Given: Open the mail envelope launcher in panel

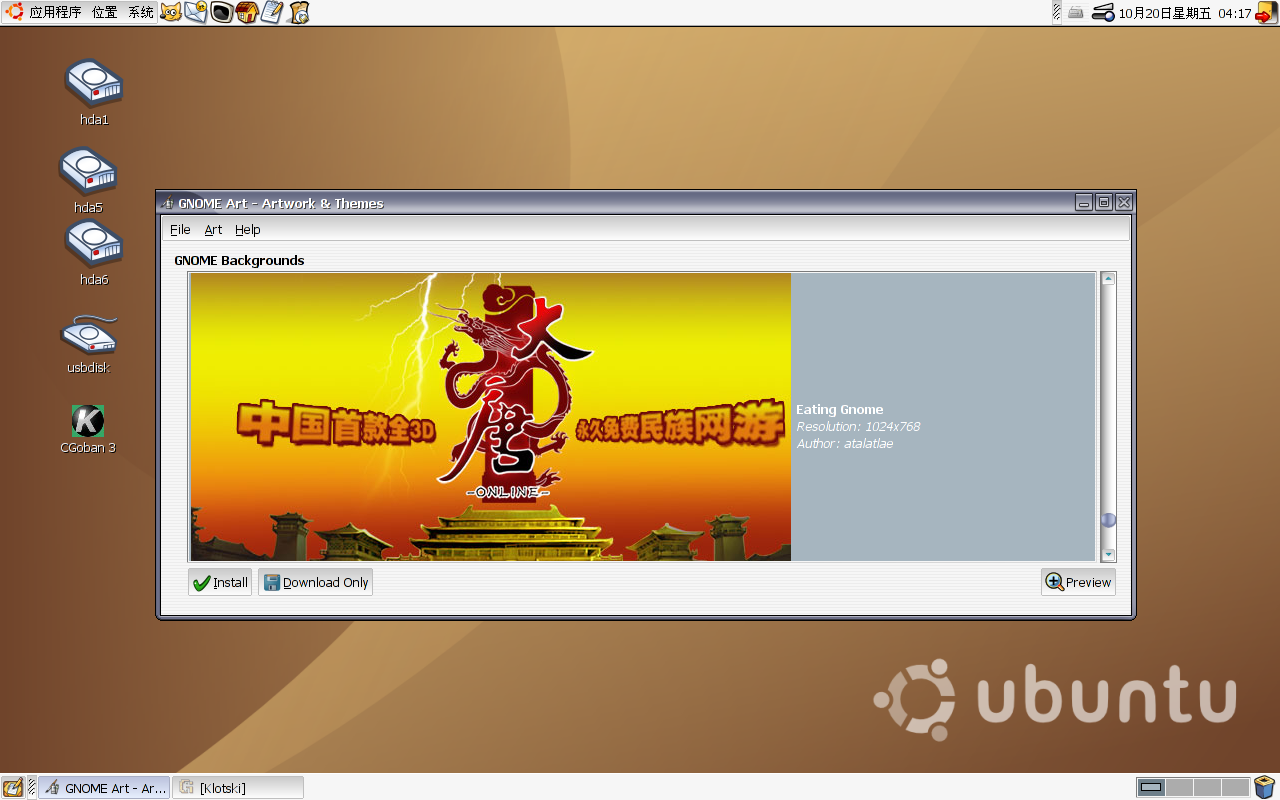Looking at the screenshot, I should 196,12.
